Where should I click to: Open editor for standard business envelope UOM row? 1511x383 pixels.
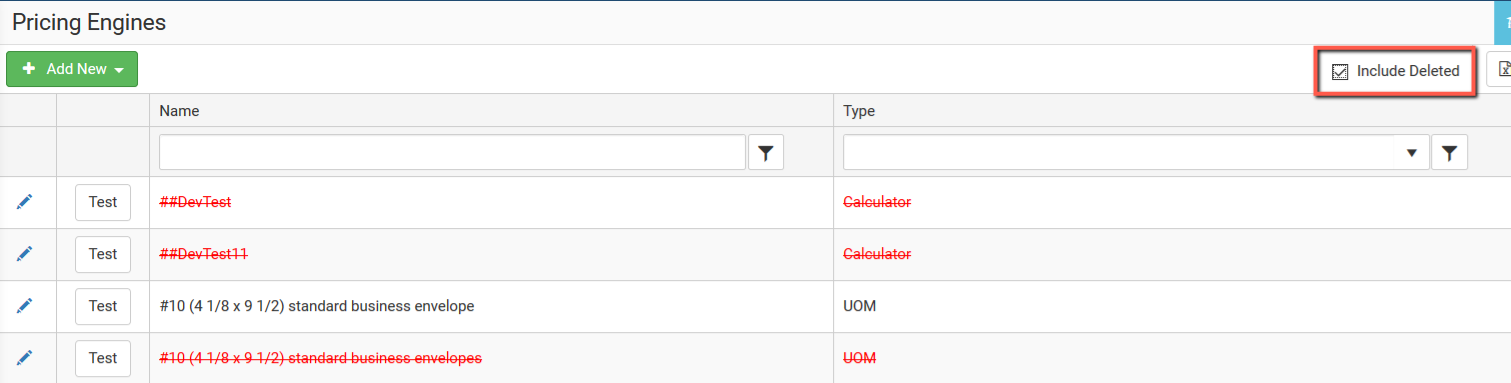click(25, 306)
